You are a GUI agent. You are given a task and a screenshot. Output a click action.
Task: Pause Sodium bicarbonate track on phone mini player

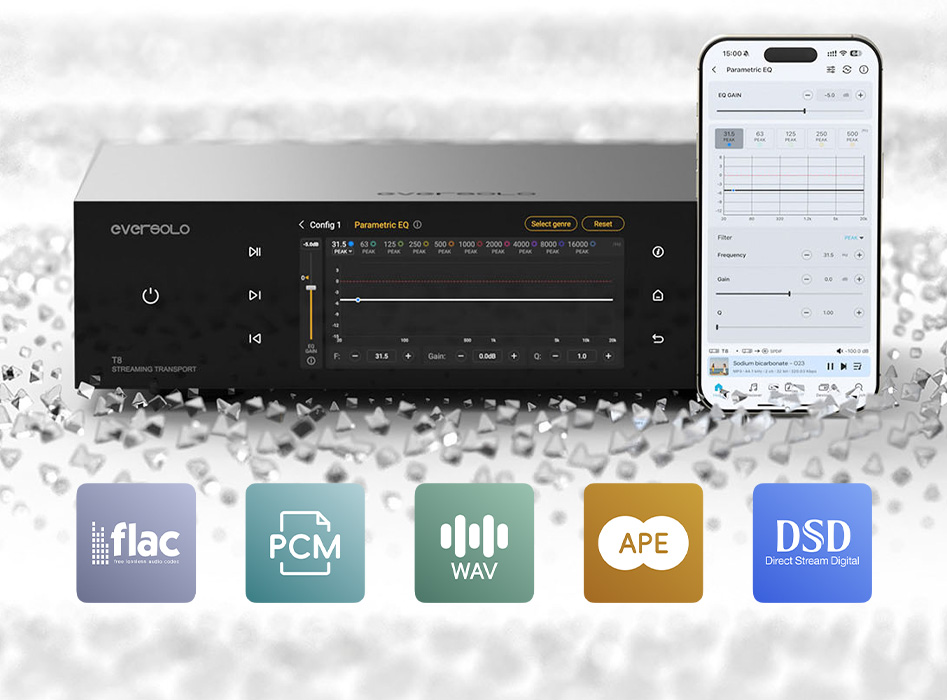coord(830,367)
